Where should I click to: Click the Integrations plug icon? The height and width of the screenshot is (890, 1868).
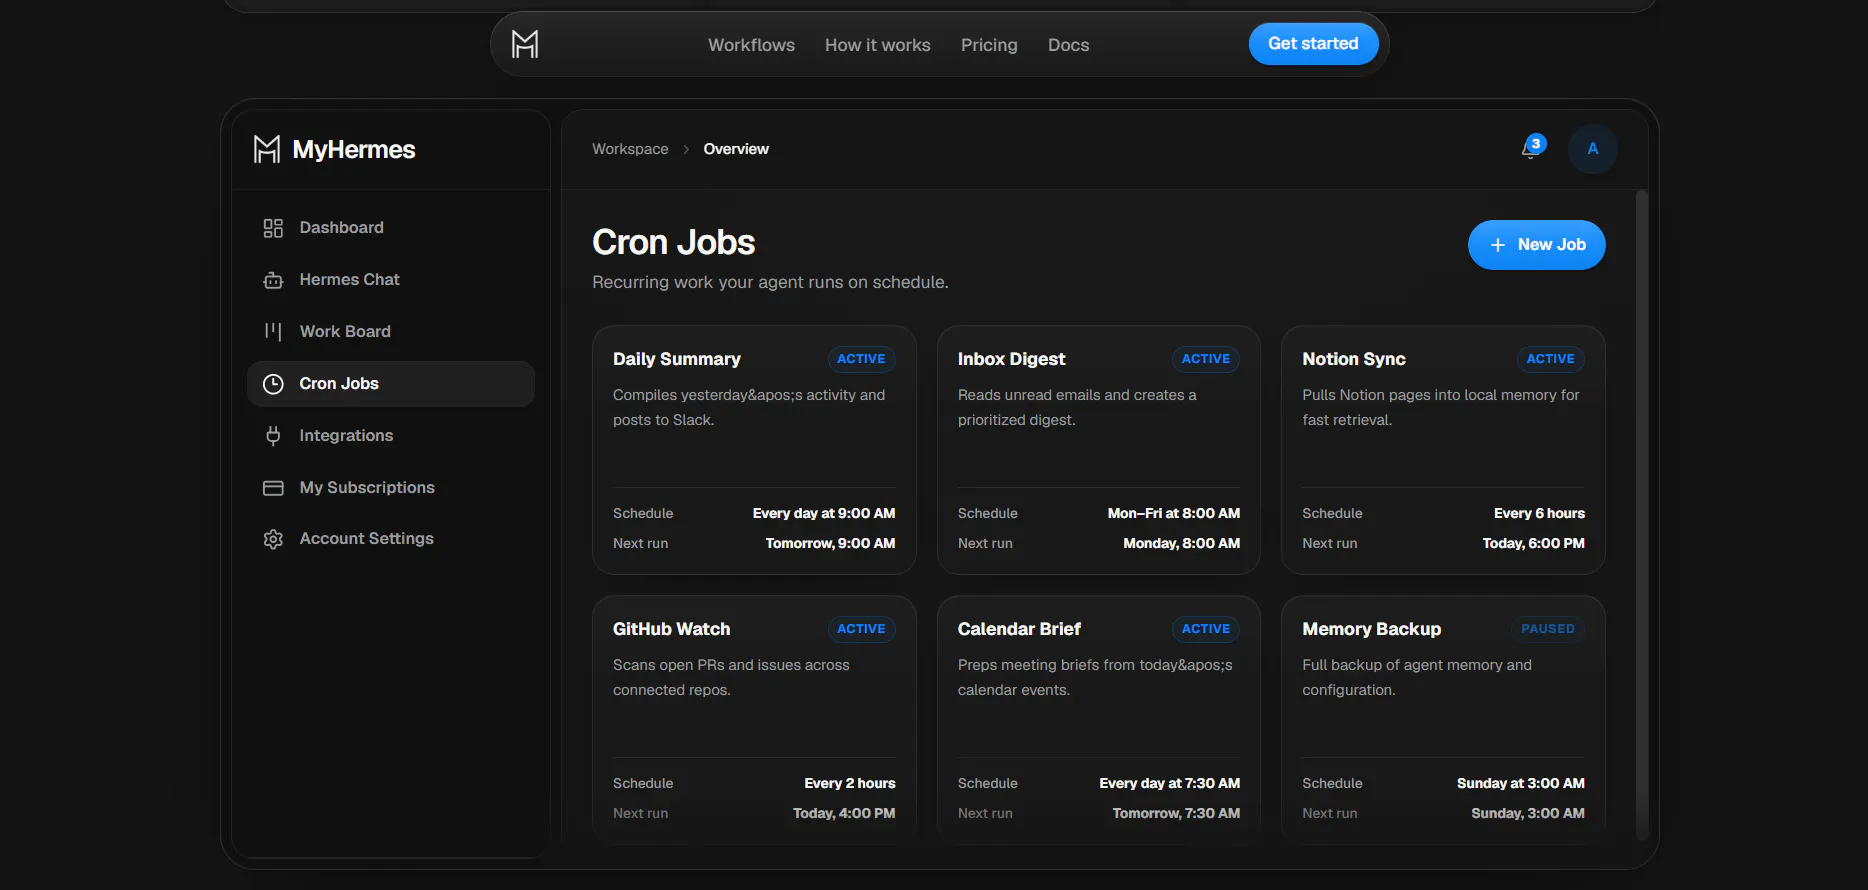coord(273,435)
